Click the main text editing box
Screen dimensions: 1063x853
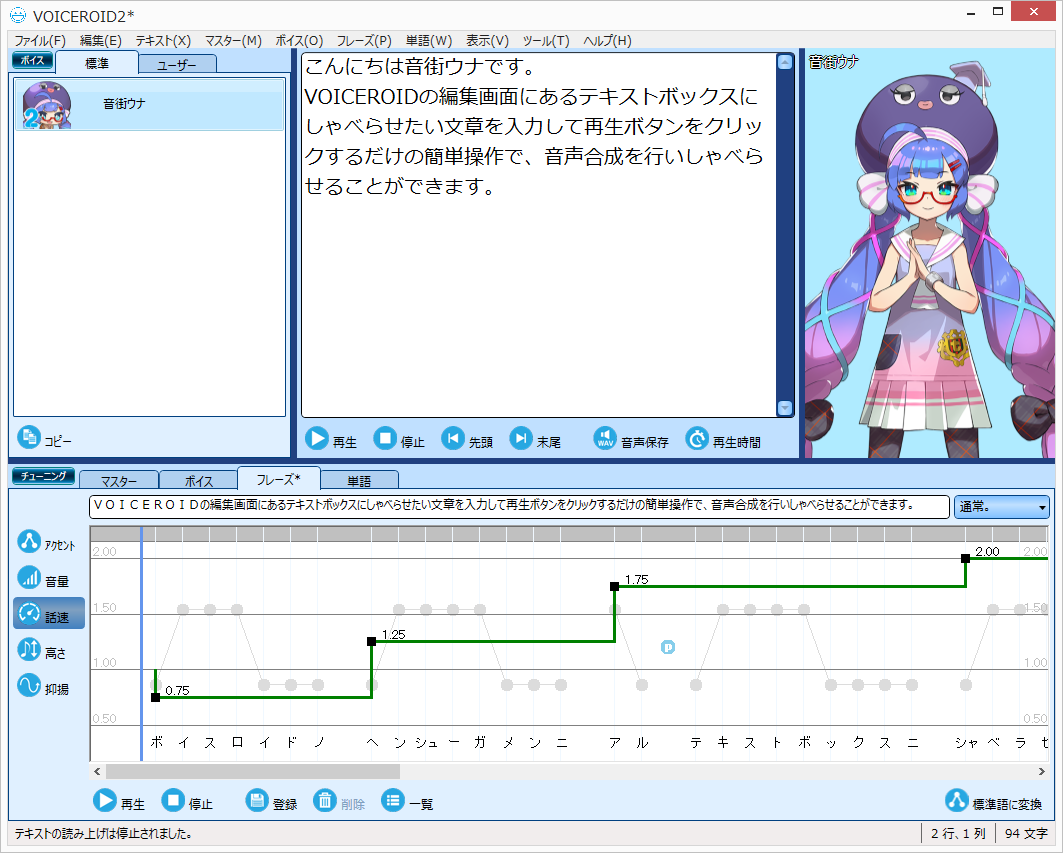538,235
